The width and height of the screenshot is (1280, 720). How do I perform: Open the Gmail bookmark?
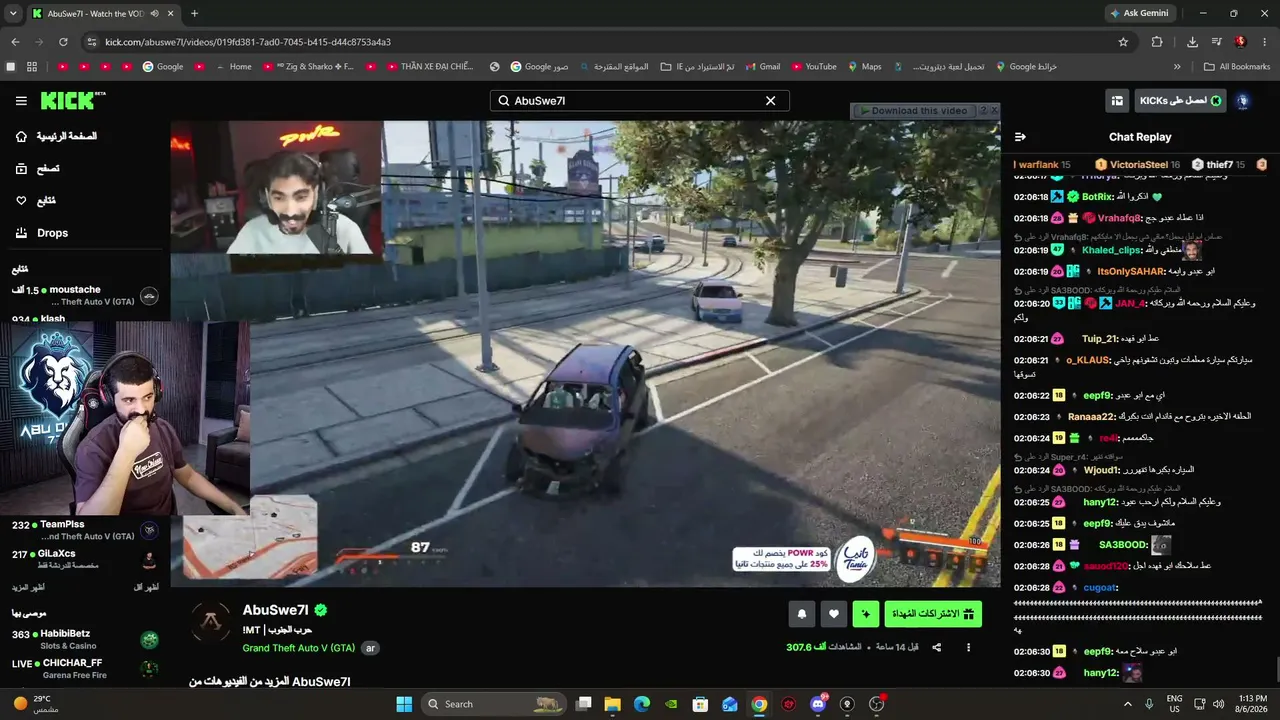pos(762,67)
